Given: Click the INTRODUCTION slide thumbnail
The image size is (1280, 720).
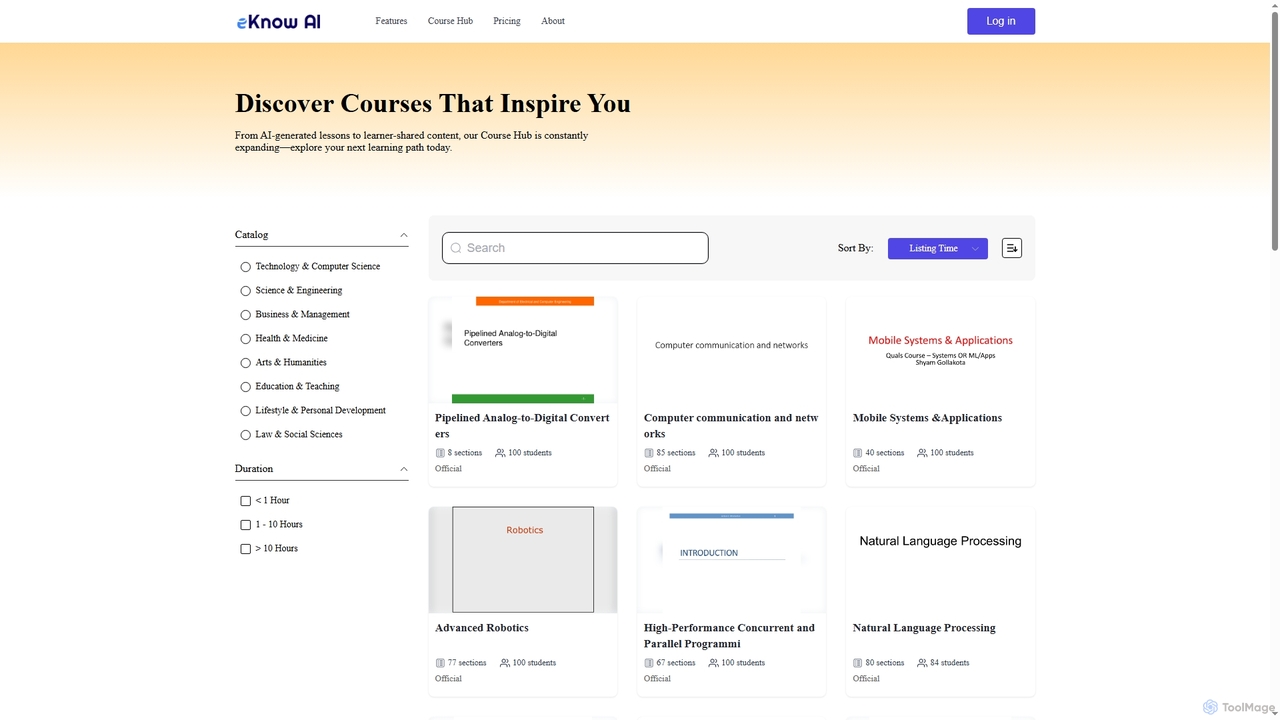Looking at the screenshot, I should coord(731,560).
